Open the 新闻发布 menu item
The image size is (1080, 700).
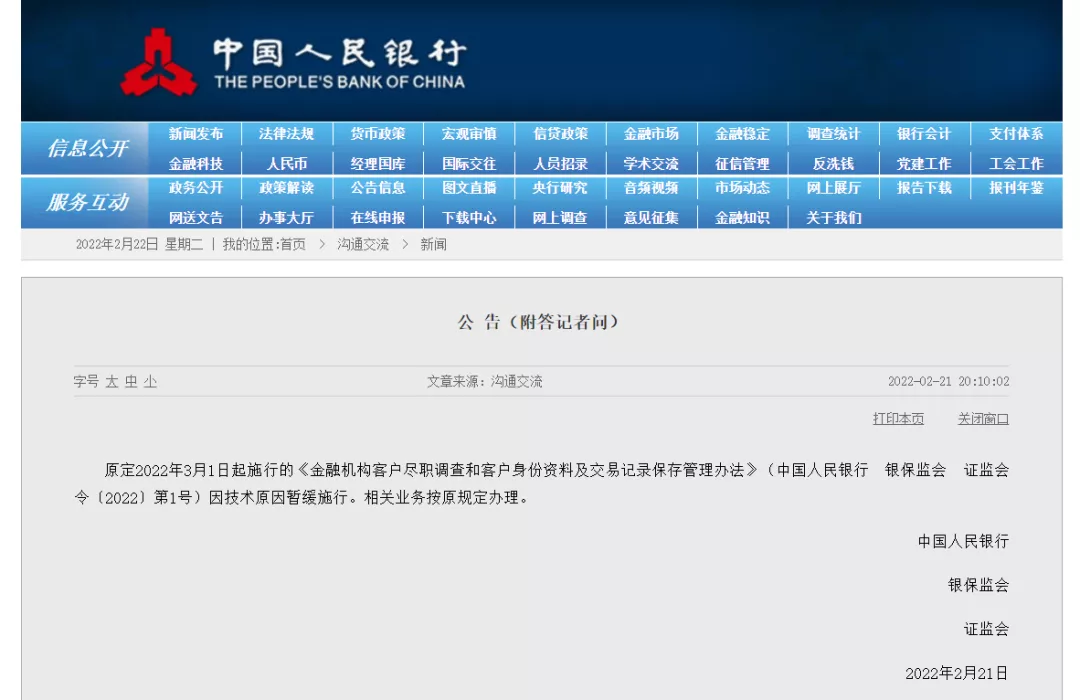click(196, 134)
